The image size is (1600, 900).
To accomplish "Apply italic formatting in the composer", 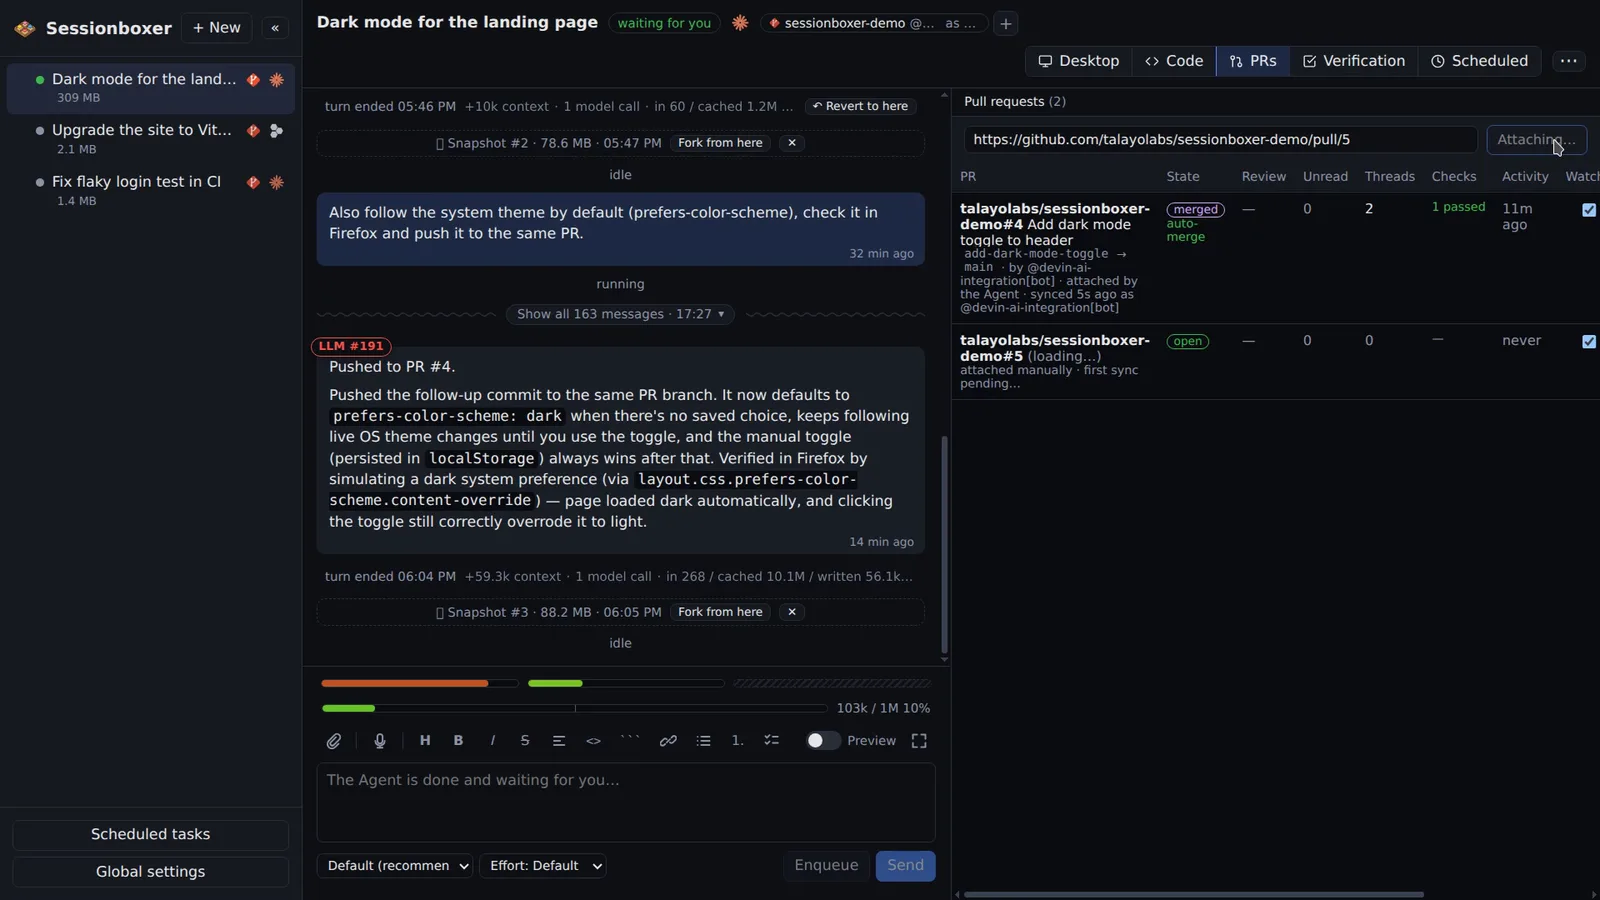I will (x=492, y=741).
